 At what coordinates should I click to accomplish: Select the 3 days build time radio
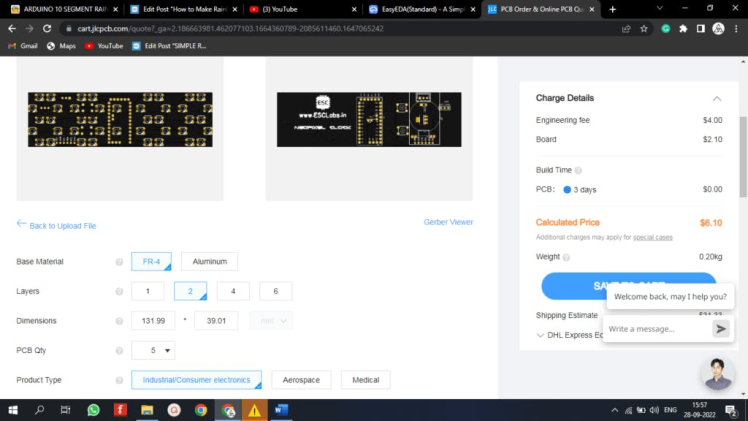(x=567, y=190)
